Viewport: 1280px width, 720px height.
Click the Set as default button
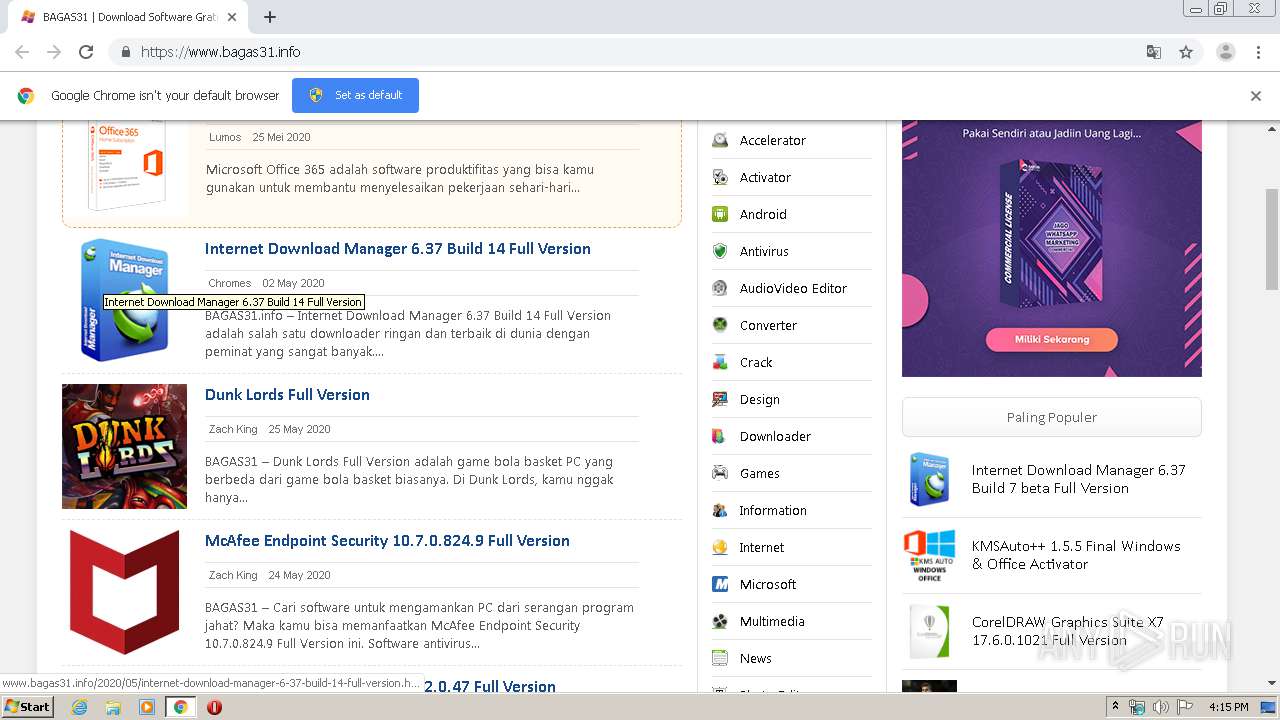355,95
